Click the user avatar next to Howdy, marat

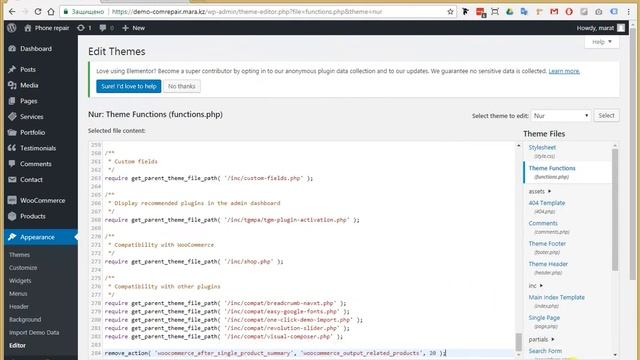click(621, 28)
